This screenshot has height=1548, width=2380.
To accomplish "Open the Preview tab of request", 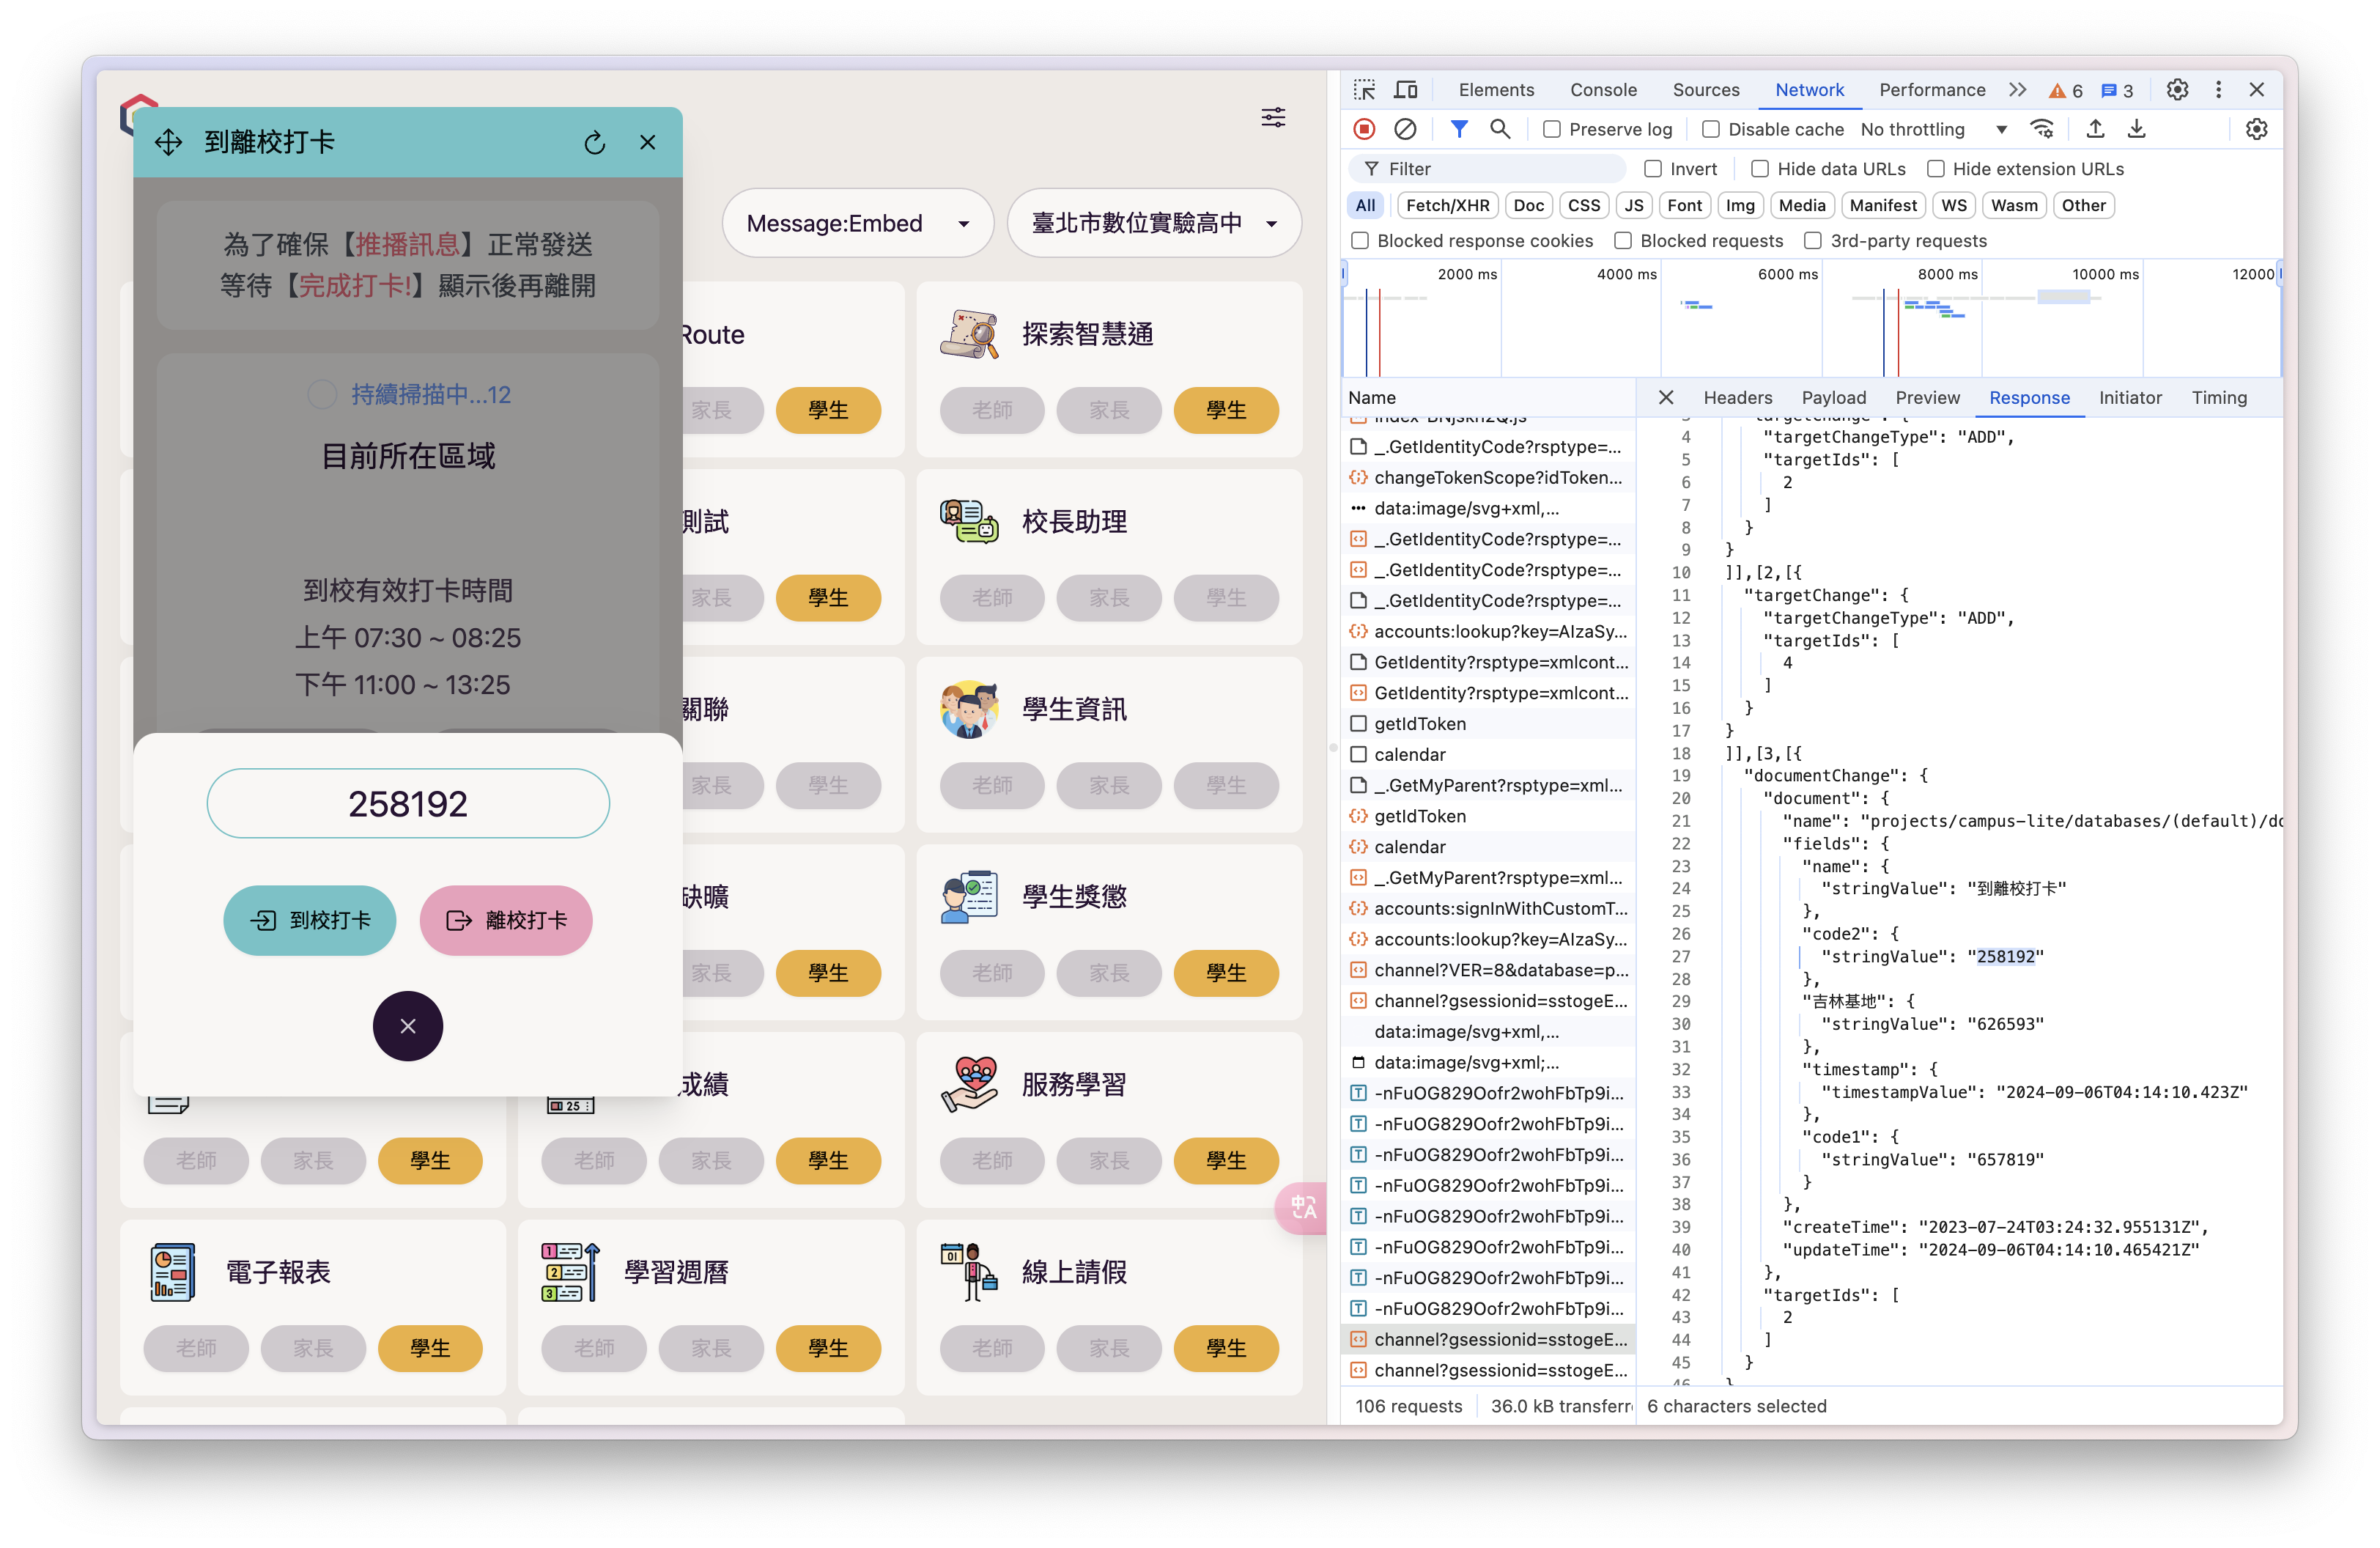I will tap(1927, 397).
